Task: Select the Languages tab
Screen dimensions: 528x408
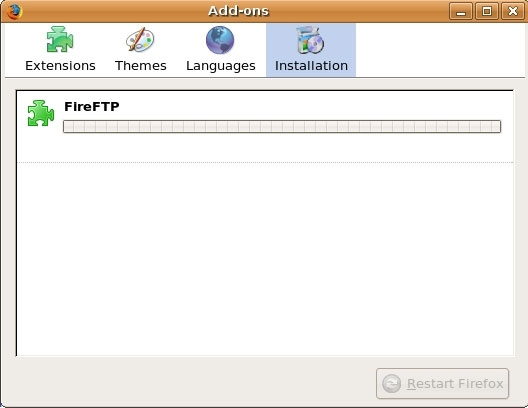Action: [x=221, y=50]
